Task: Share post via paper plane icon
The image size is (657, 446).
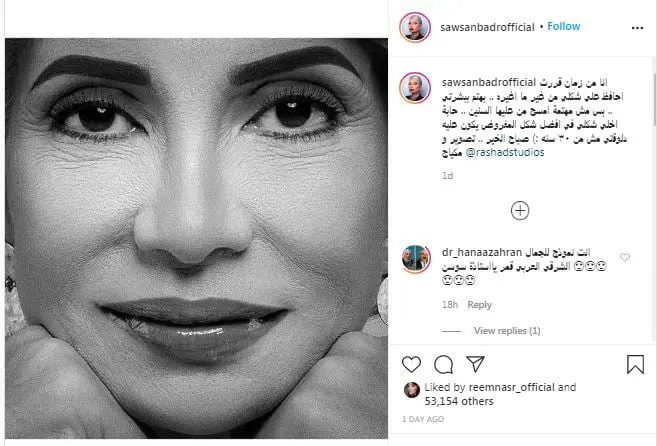Action: tap(475, 364)
